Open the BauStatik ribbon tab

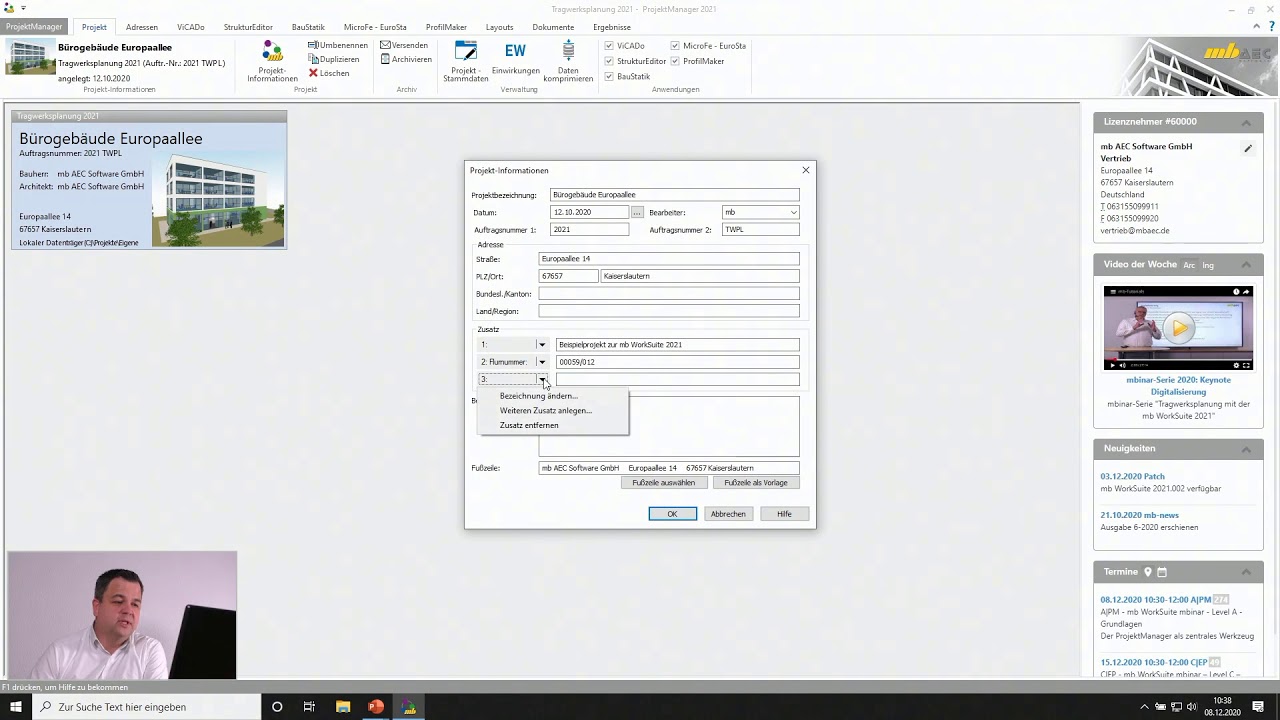coord(308,27)
